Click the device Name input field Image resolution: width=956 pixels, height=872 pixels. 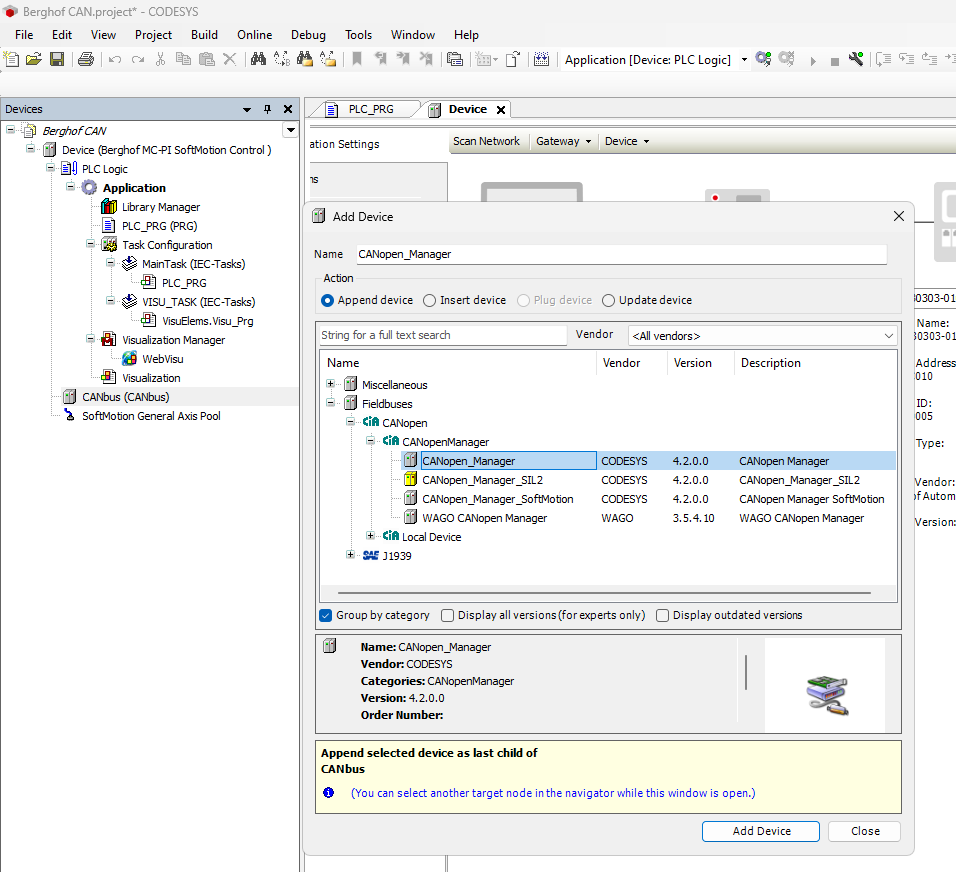tap(621, 254)
